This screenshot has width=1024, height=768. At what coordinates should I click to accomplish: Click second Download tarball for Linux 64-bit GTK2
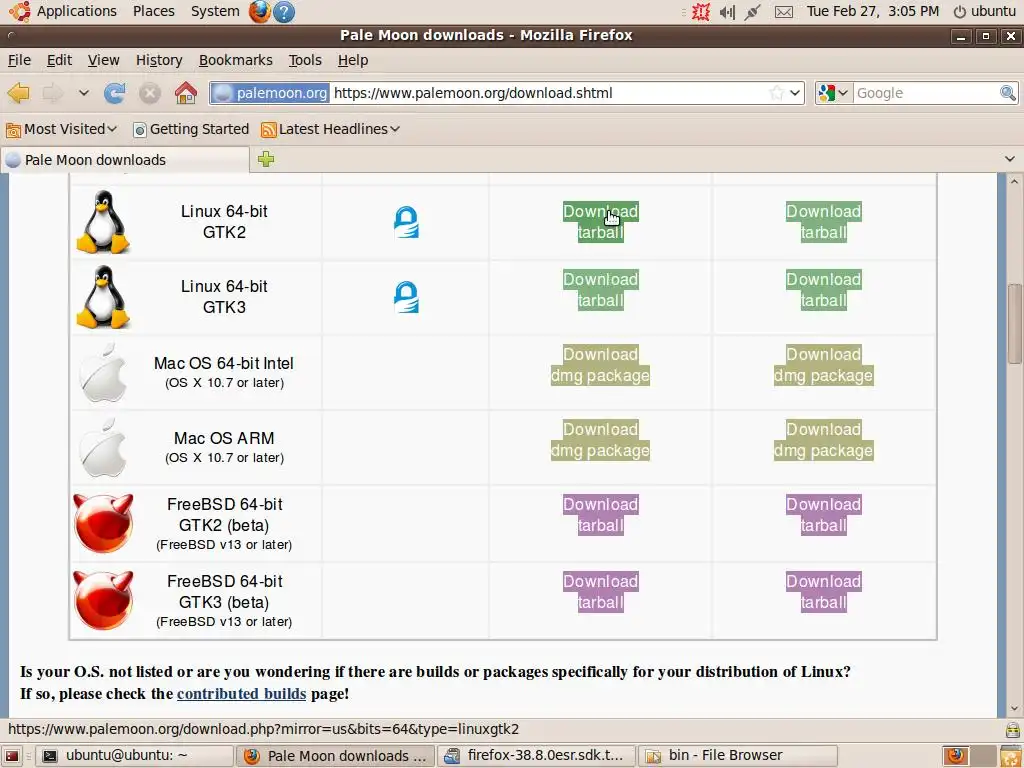click(x=824, y=222)
